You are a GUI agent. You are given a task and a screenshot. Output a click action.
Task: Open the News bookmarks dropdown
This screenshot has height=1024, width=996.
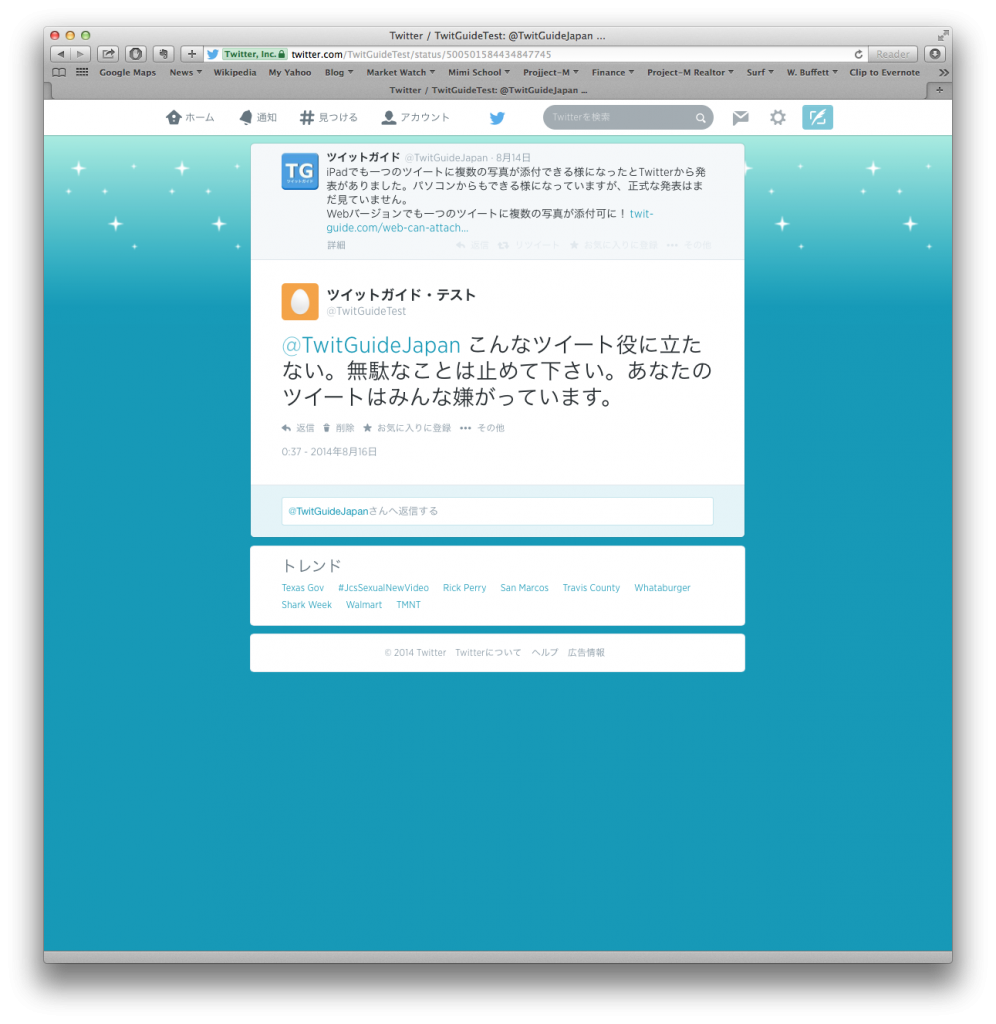[x=185, y=72]
